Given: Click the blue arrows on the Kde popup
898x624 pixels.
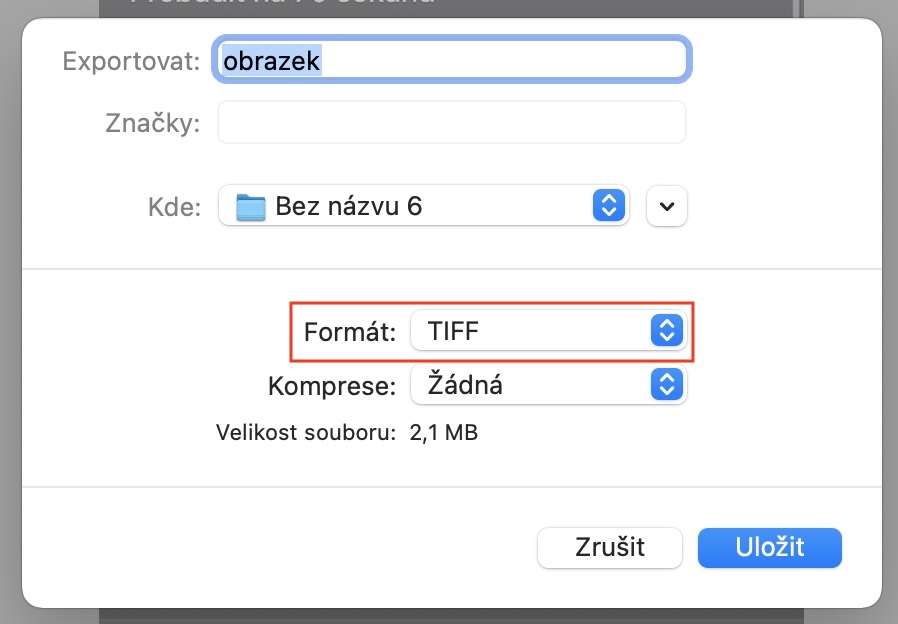Looking at the screenshot, I should coord(608,207).
